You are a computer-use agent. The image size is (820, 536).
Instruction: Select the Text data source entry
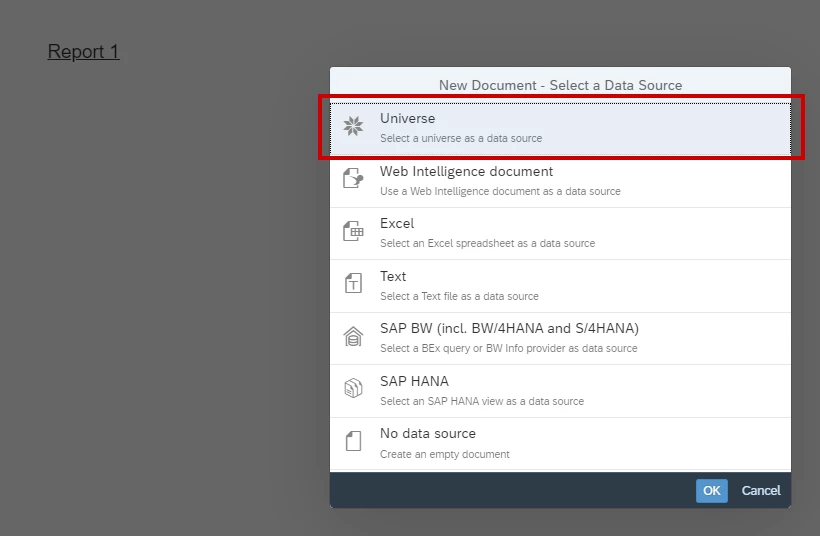560,286
